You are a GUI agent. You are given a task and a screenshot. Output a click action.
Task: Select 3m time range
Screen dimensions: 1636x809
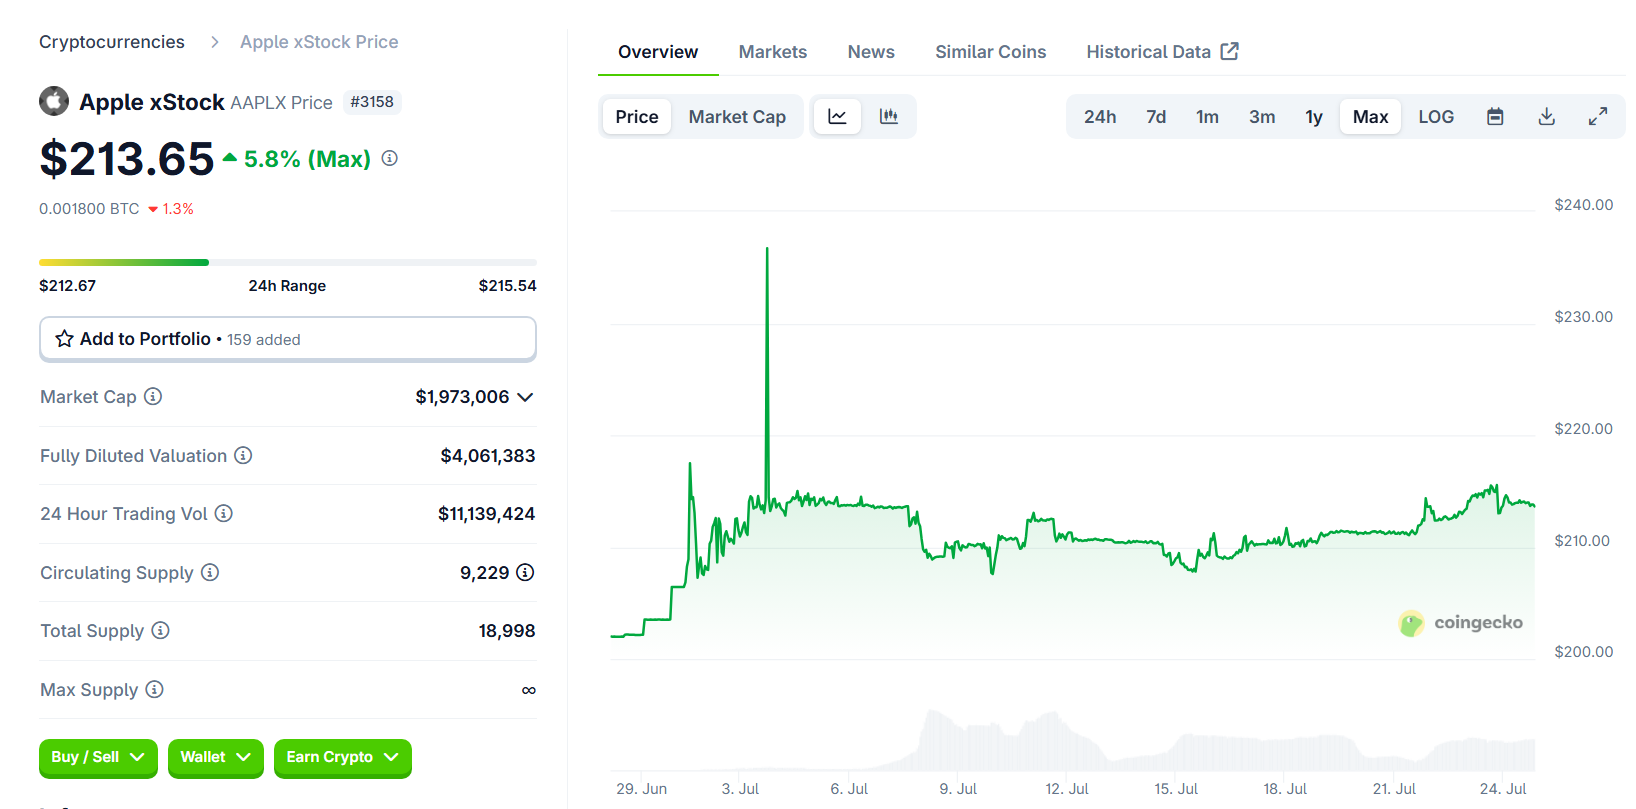click(1262, 117)
